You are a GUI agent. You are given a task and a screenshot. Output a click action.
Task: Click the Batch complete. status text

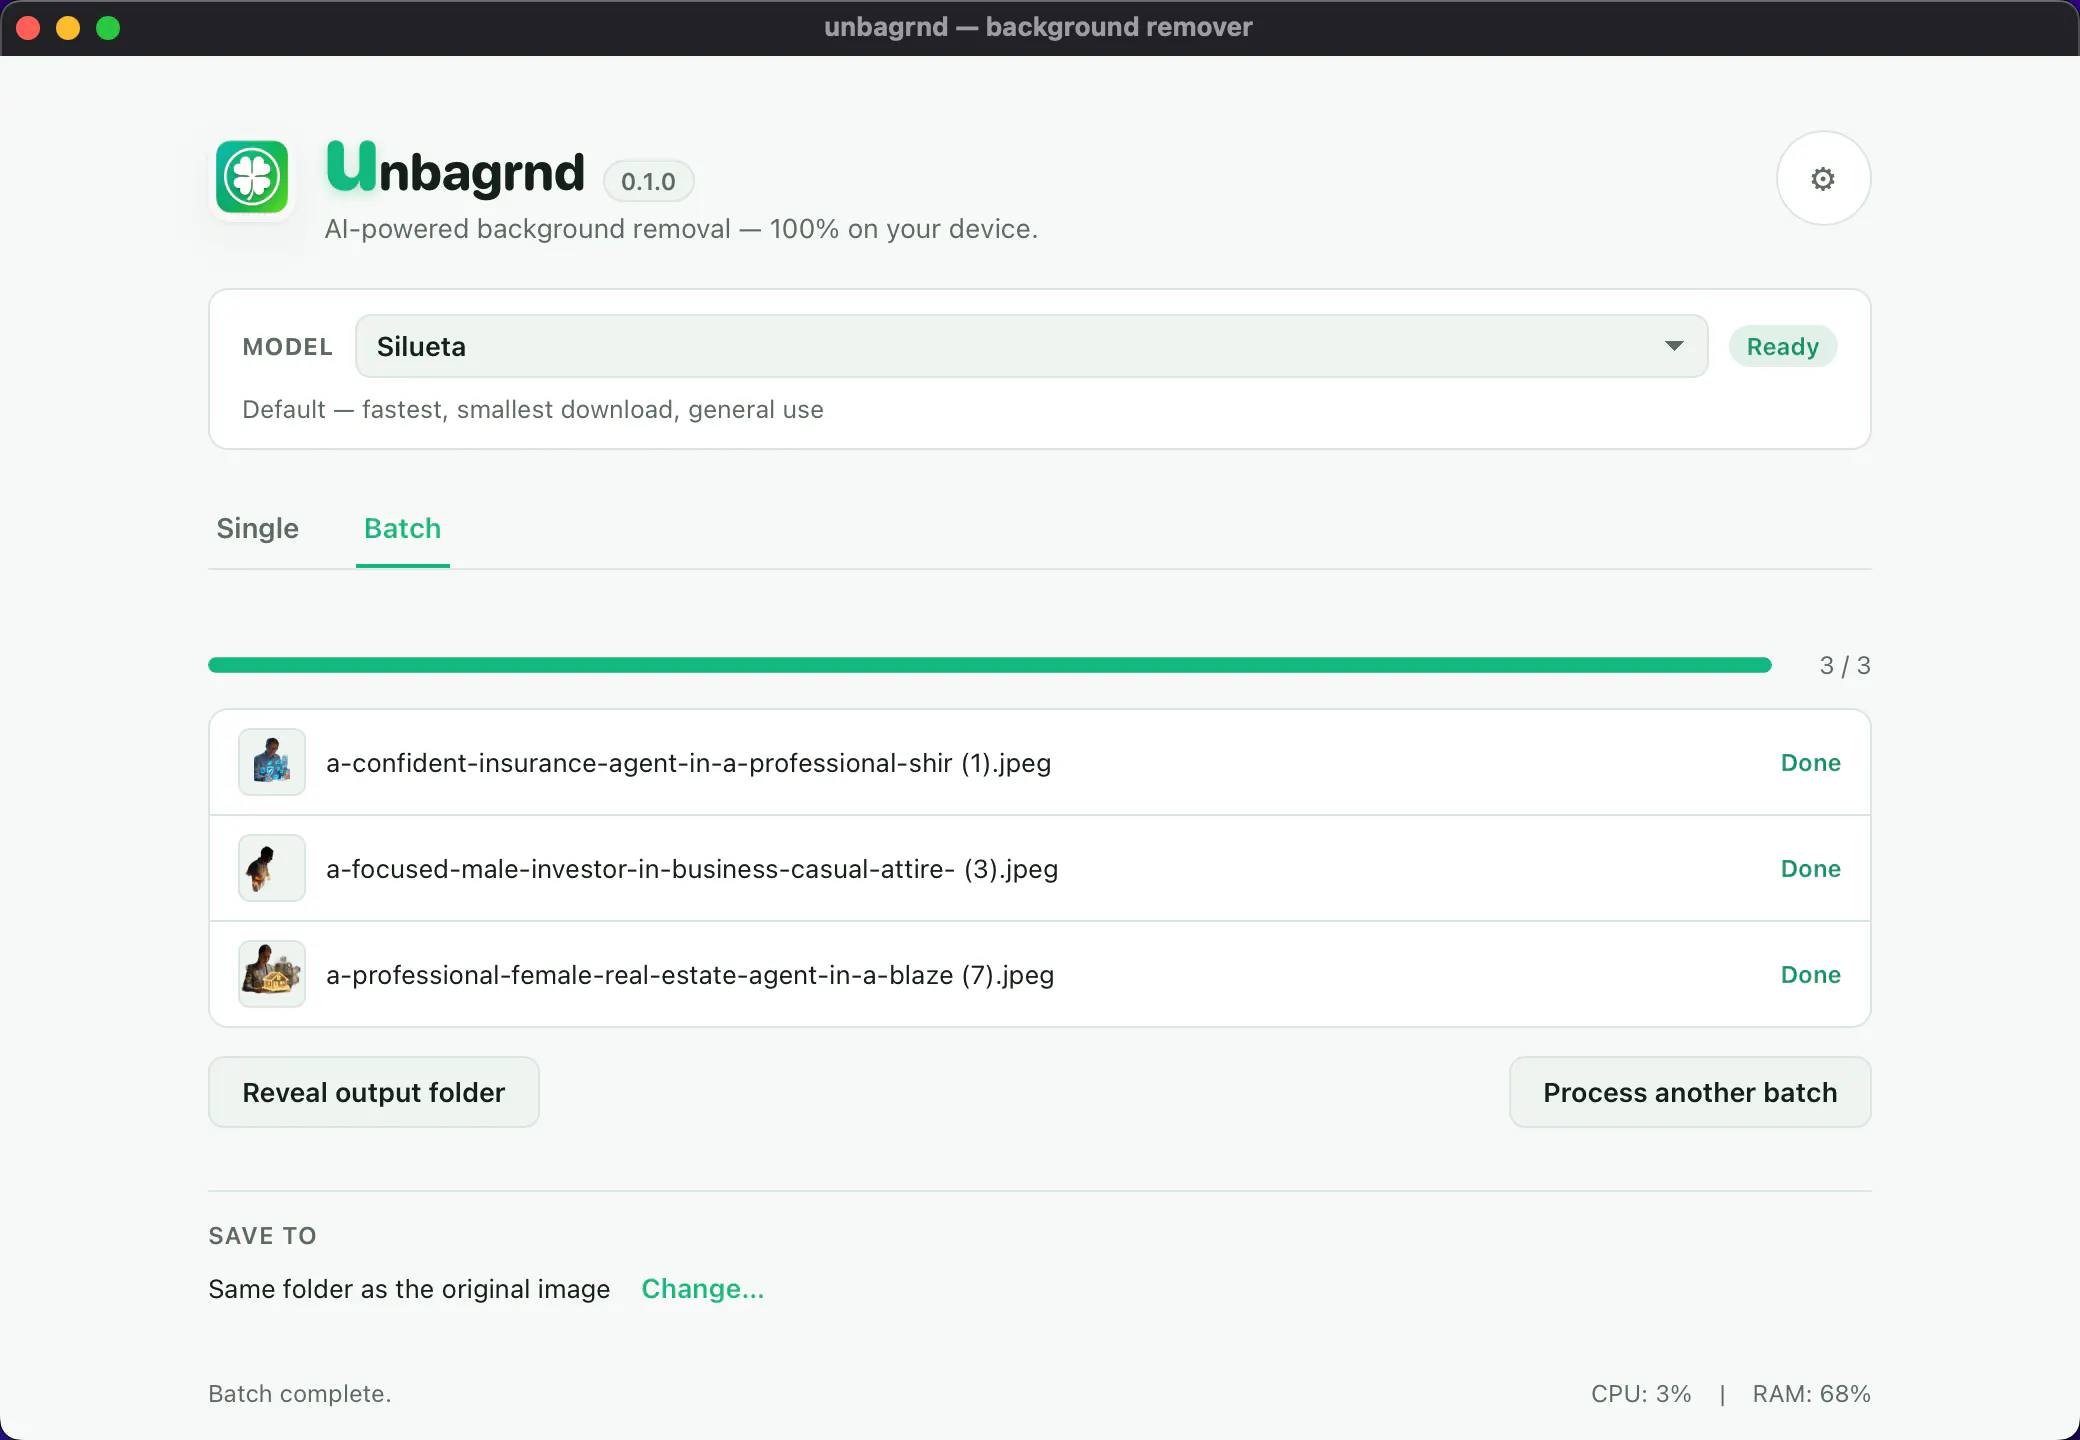[300, 1393]
